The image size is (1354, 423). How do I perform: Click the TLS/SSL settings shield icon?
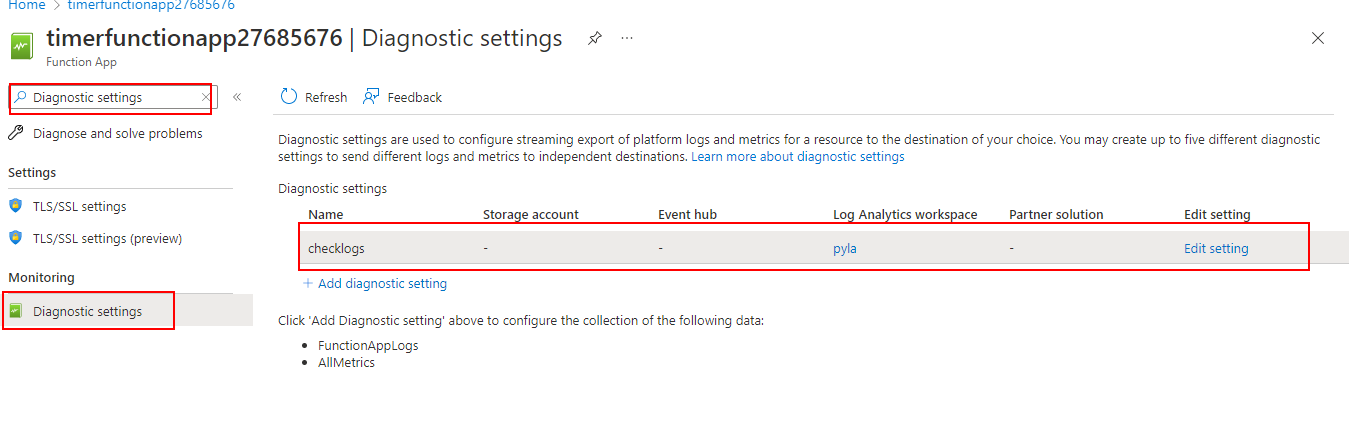[x=16, y=206]
